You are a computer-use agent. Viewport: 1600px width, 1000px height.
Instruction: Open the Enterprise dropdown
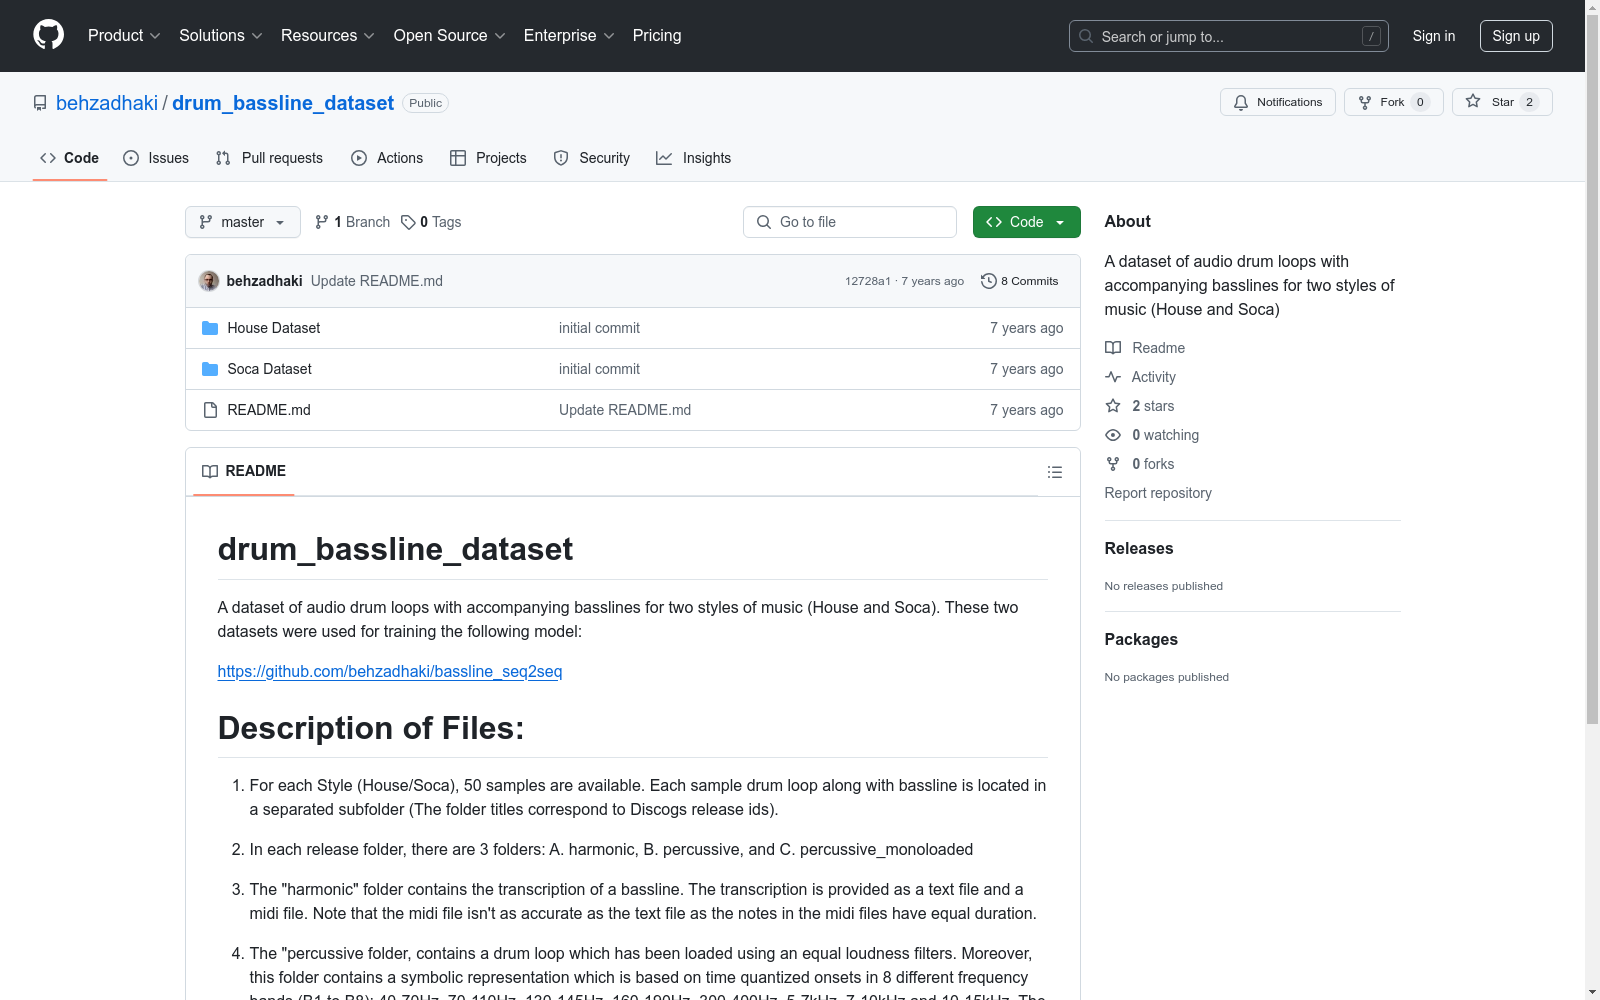pos(569,35)
